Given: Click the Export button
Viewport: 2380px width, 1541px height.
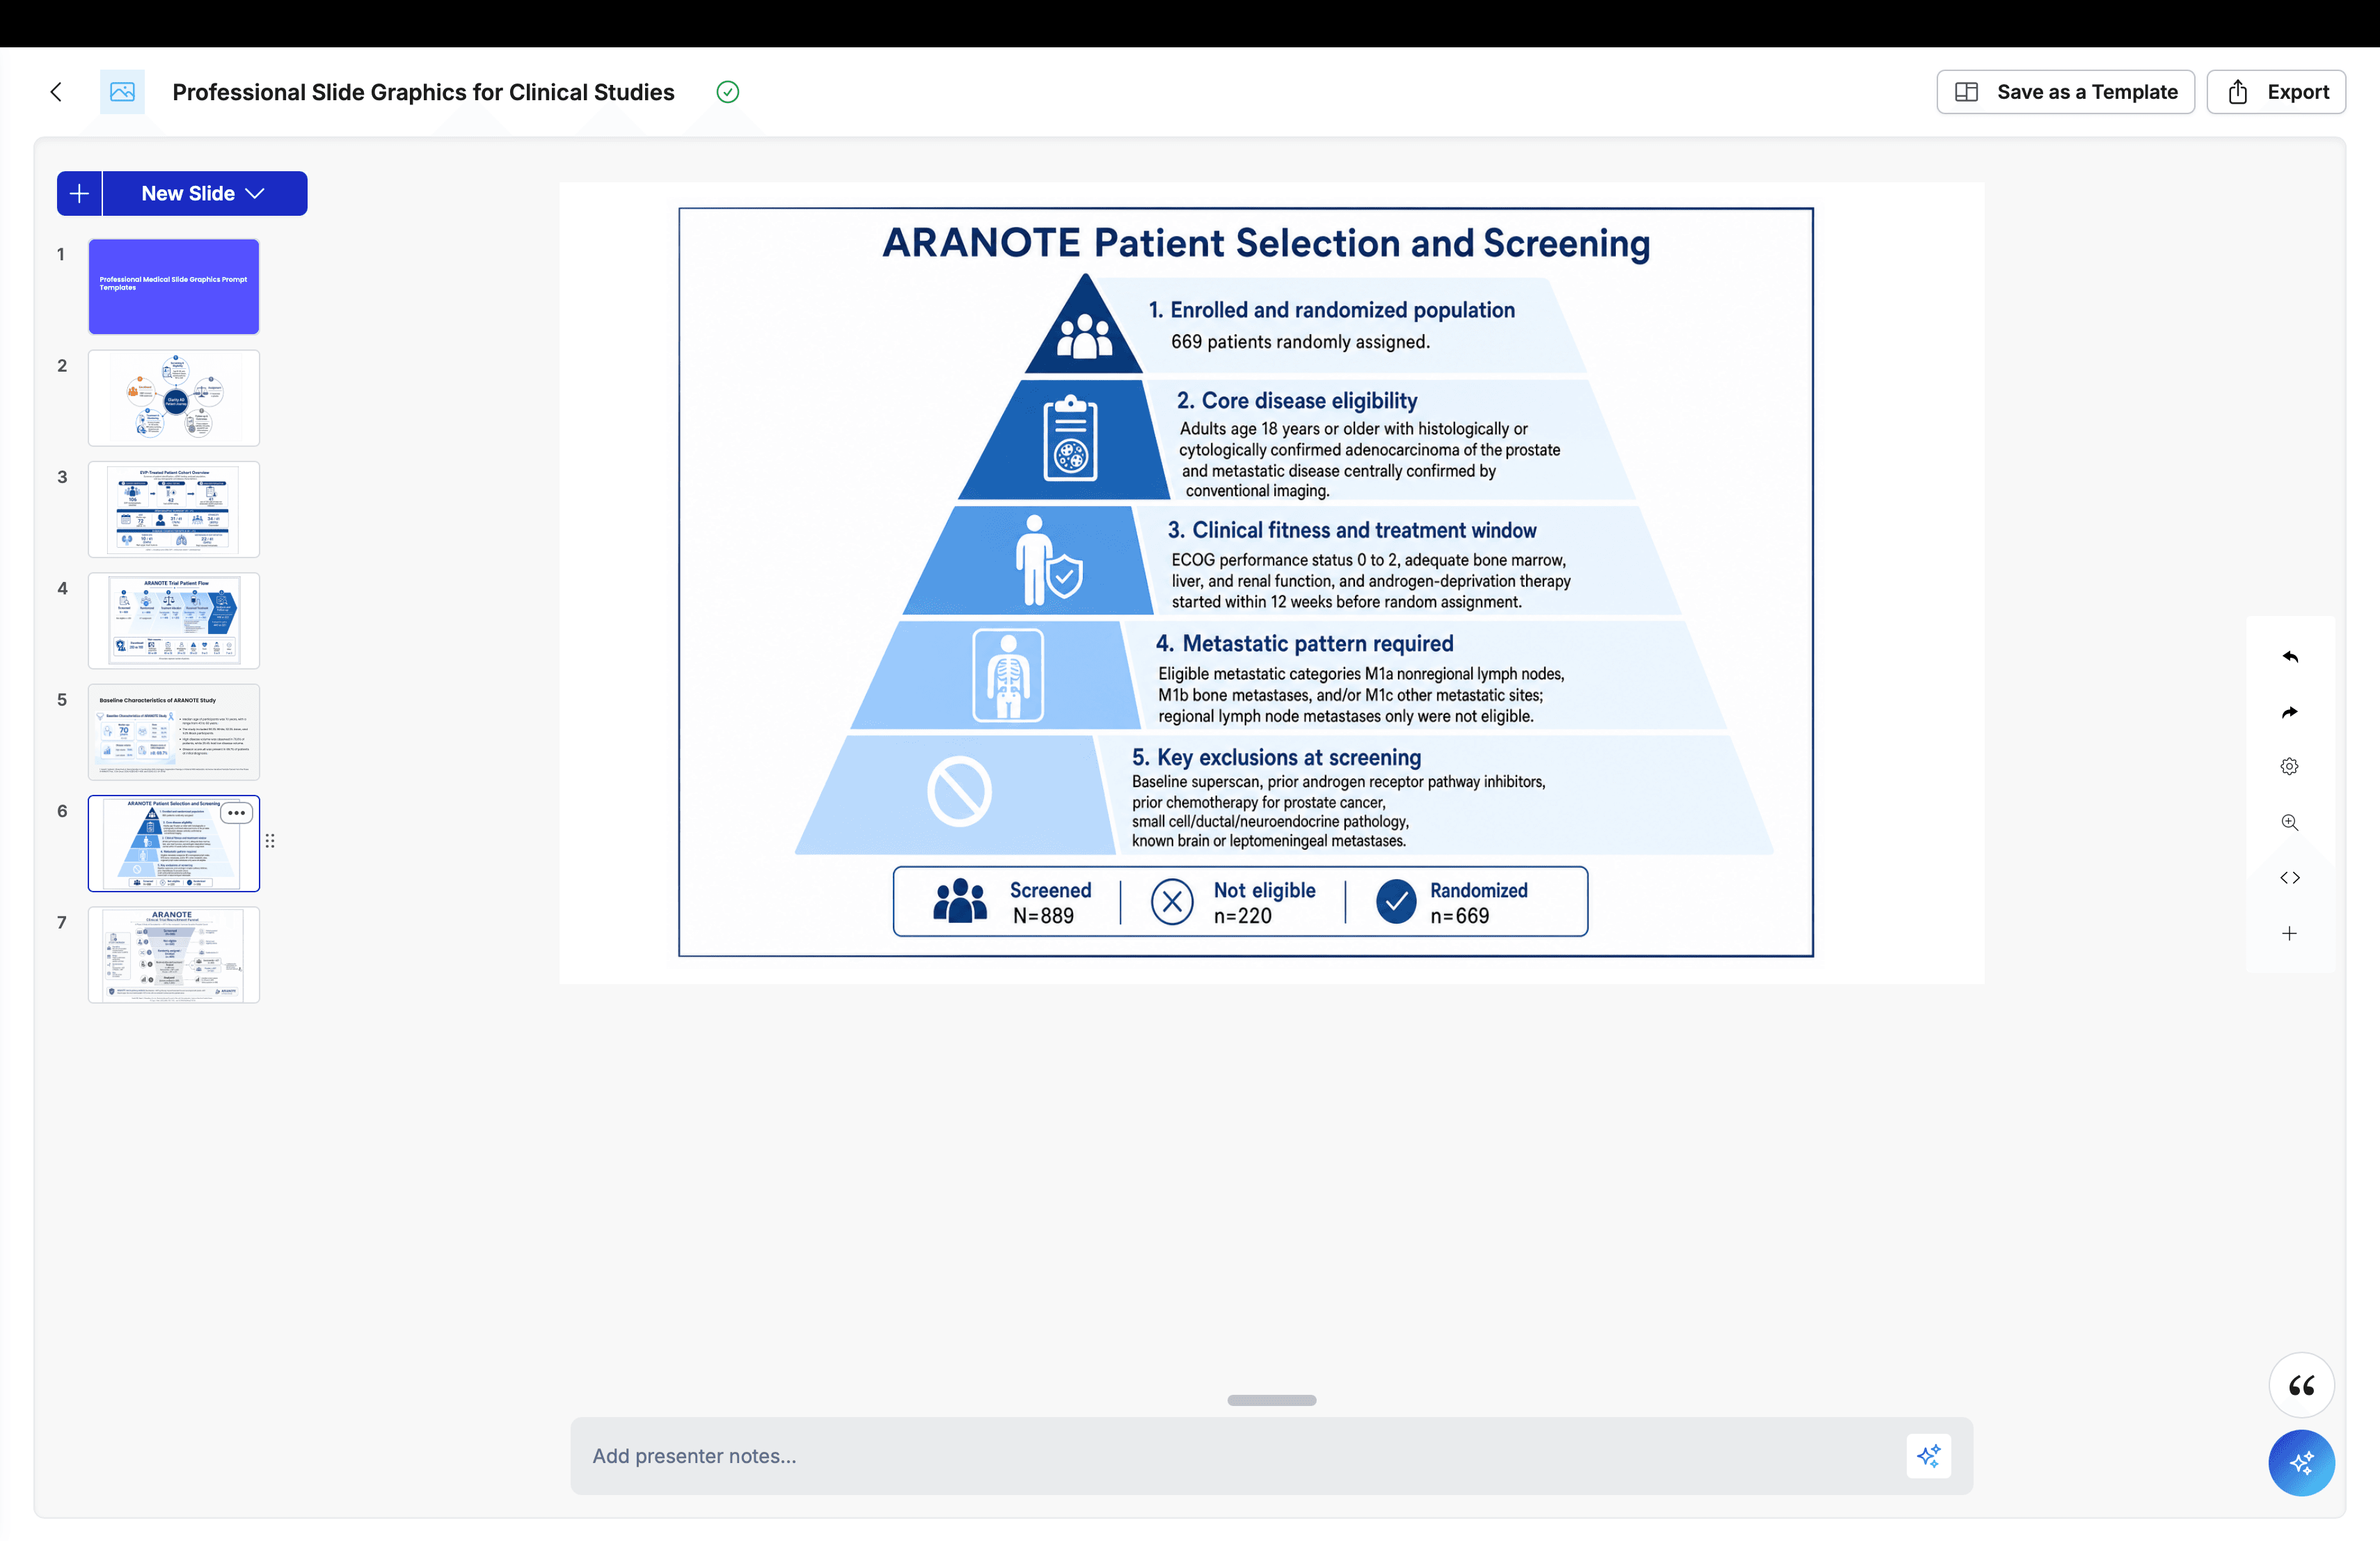Looking at the screenshot, I should [2277, 92].
